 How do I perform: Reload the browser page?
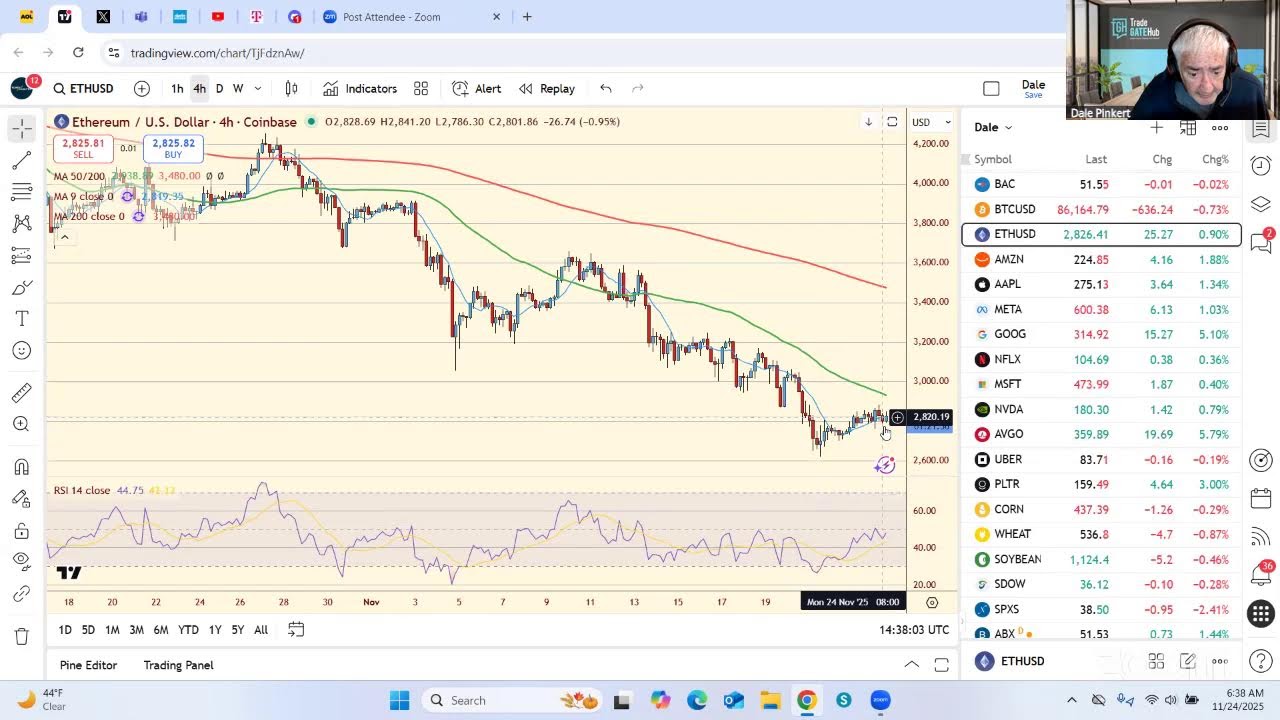click(79, 53)
